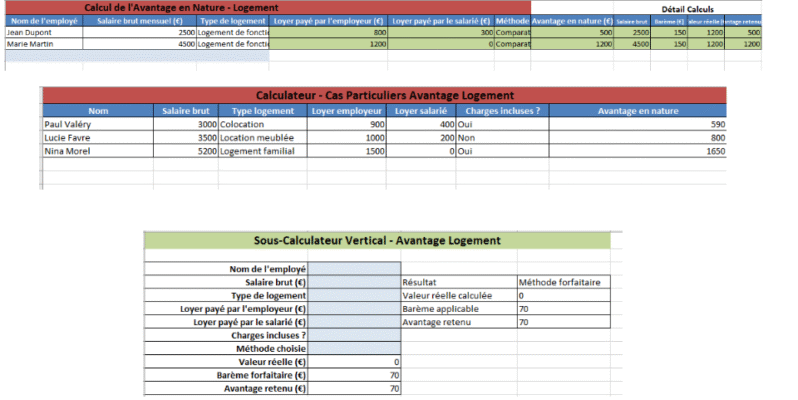Select the Colocation cell
Viewport: 798px width, 400px height.
[x=262, y=124]
